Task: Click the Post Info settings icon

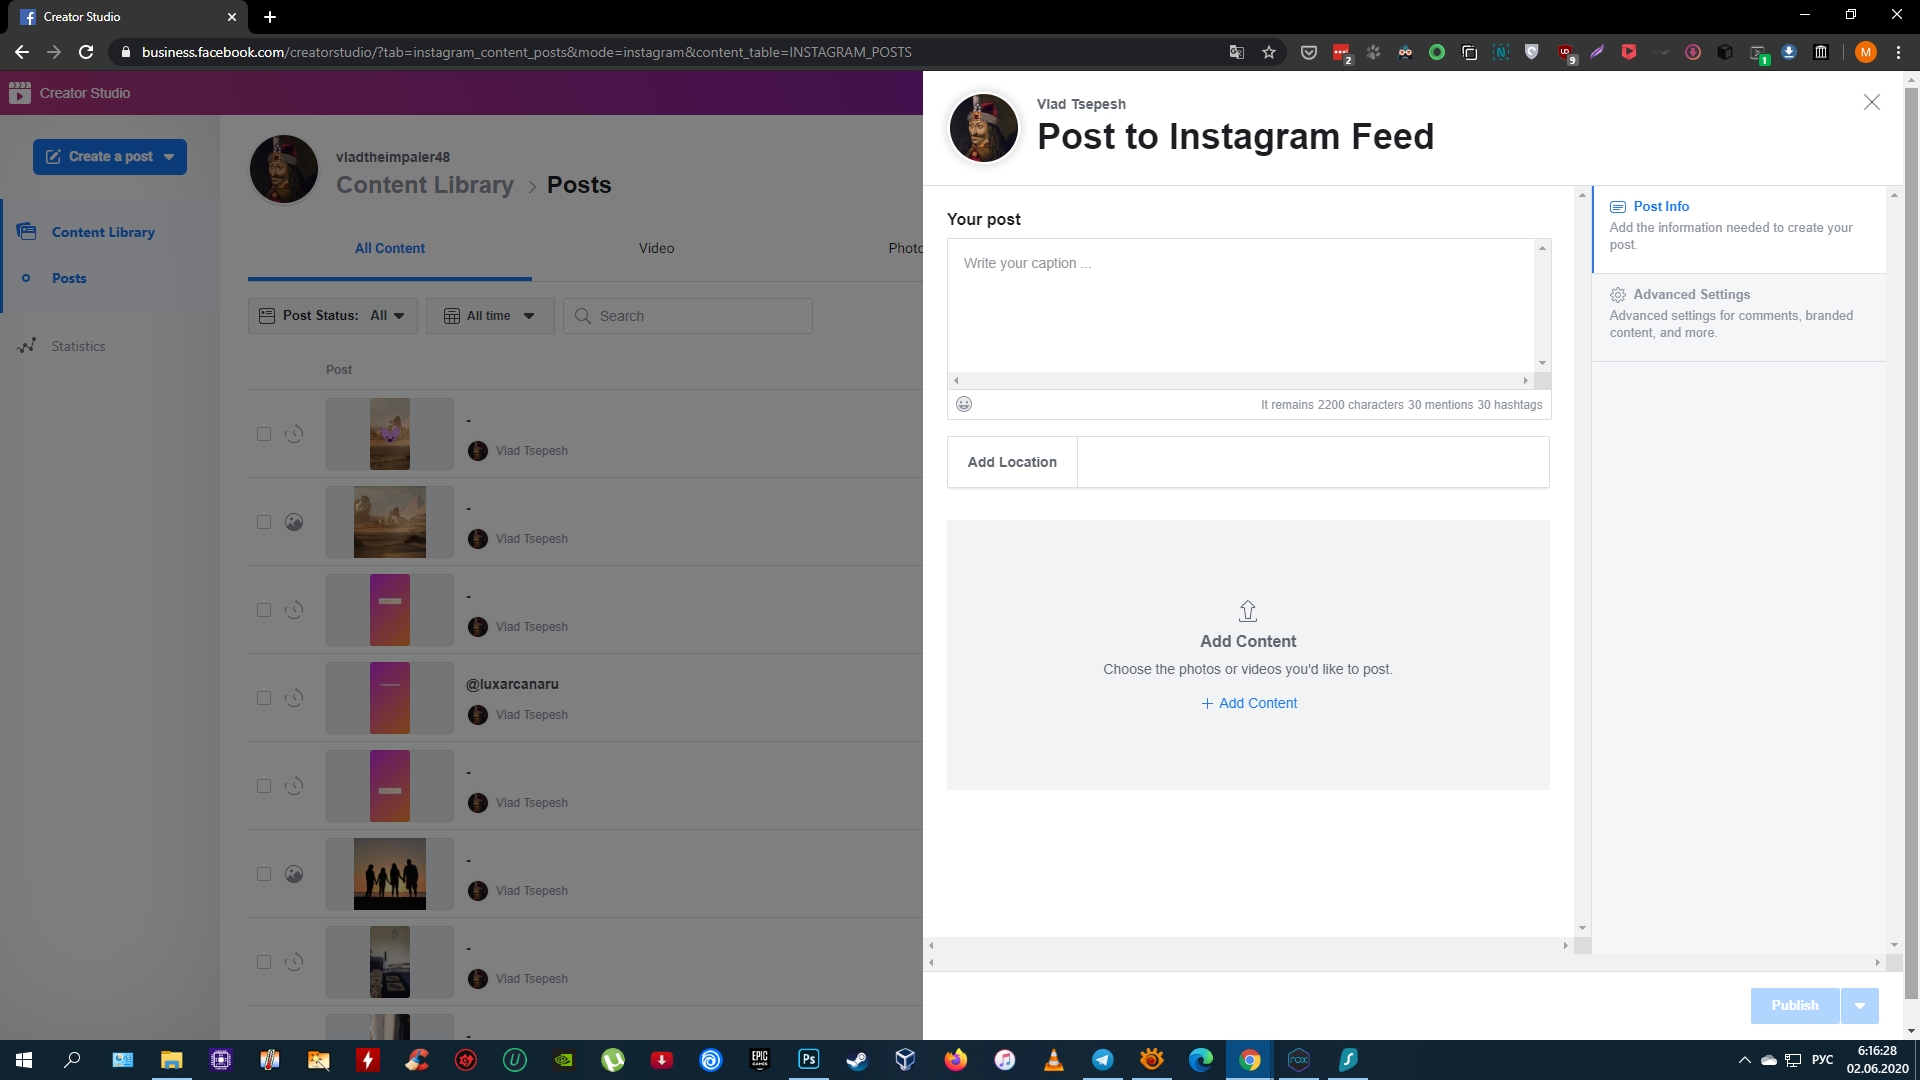Action: click(1618, 206)
